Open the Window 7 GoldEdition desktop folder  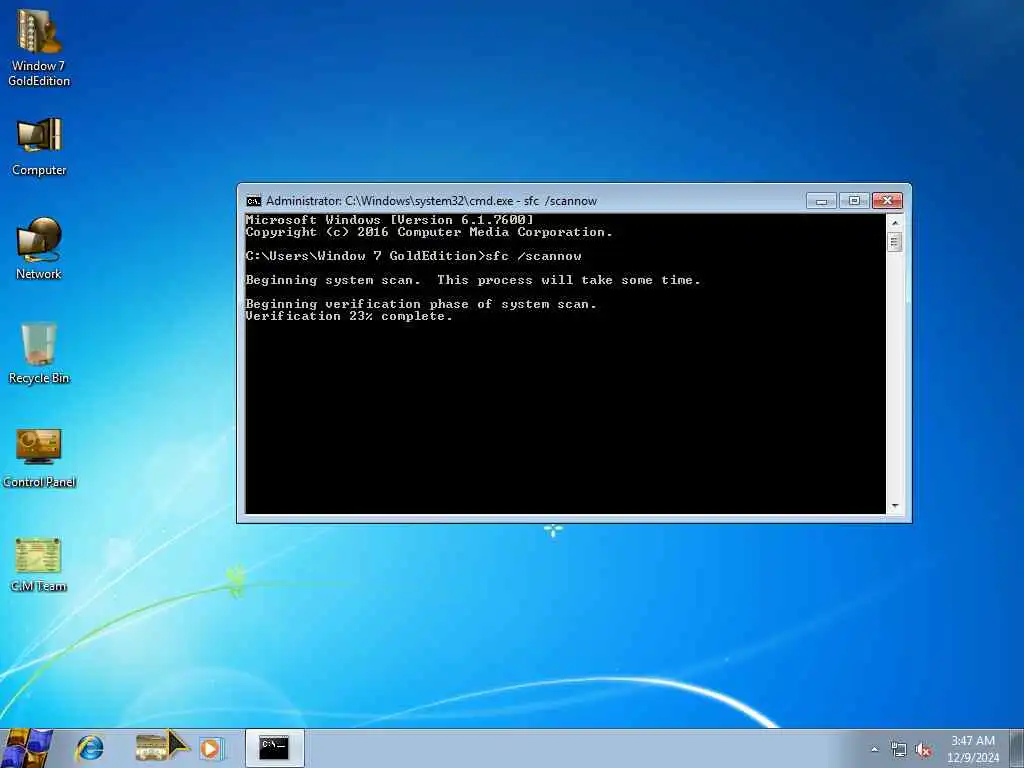[39, 47]
